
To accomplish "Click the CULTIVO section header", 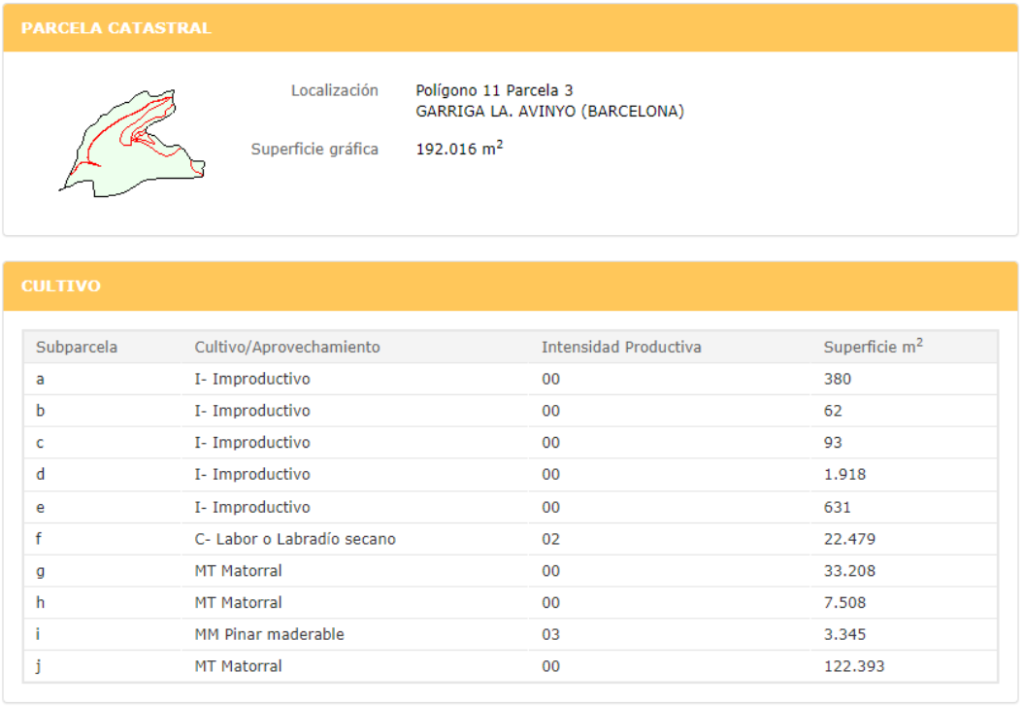I will tap(61, 286).
